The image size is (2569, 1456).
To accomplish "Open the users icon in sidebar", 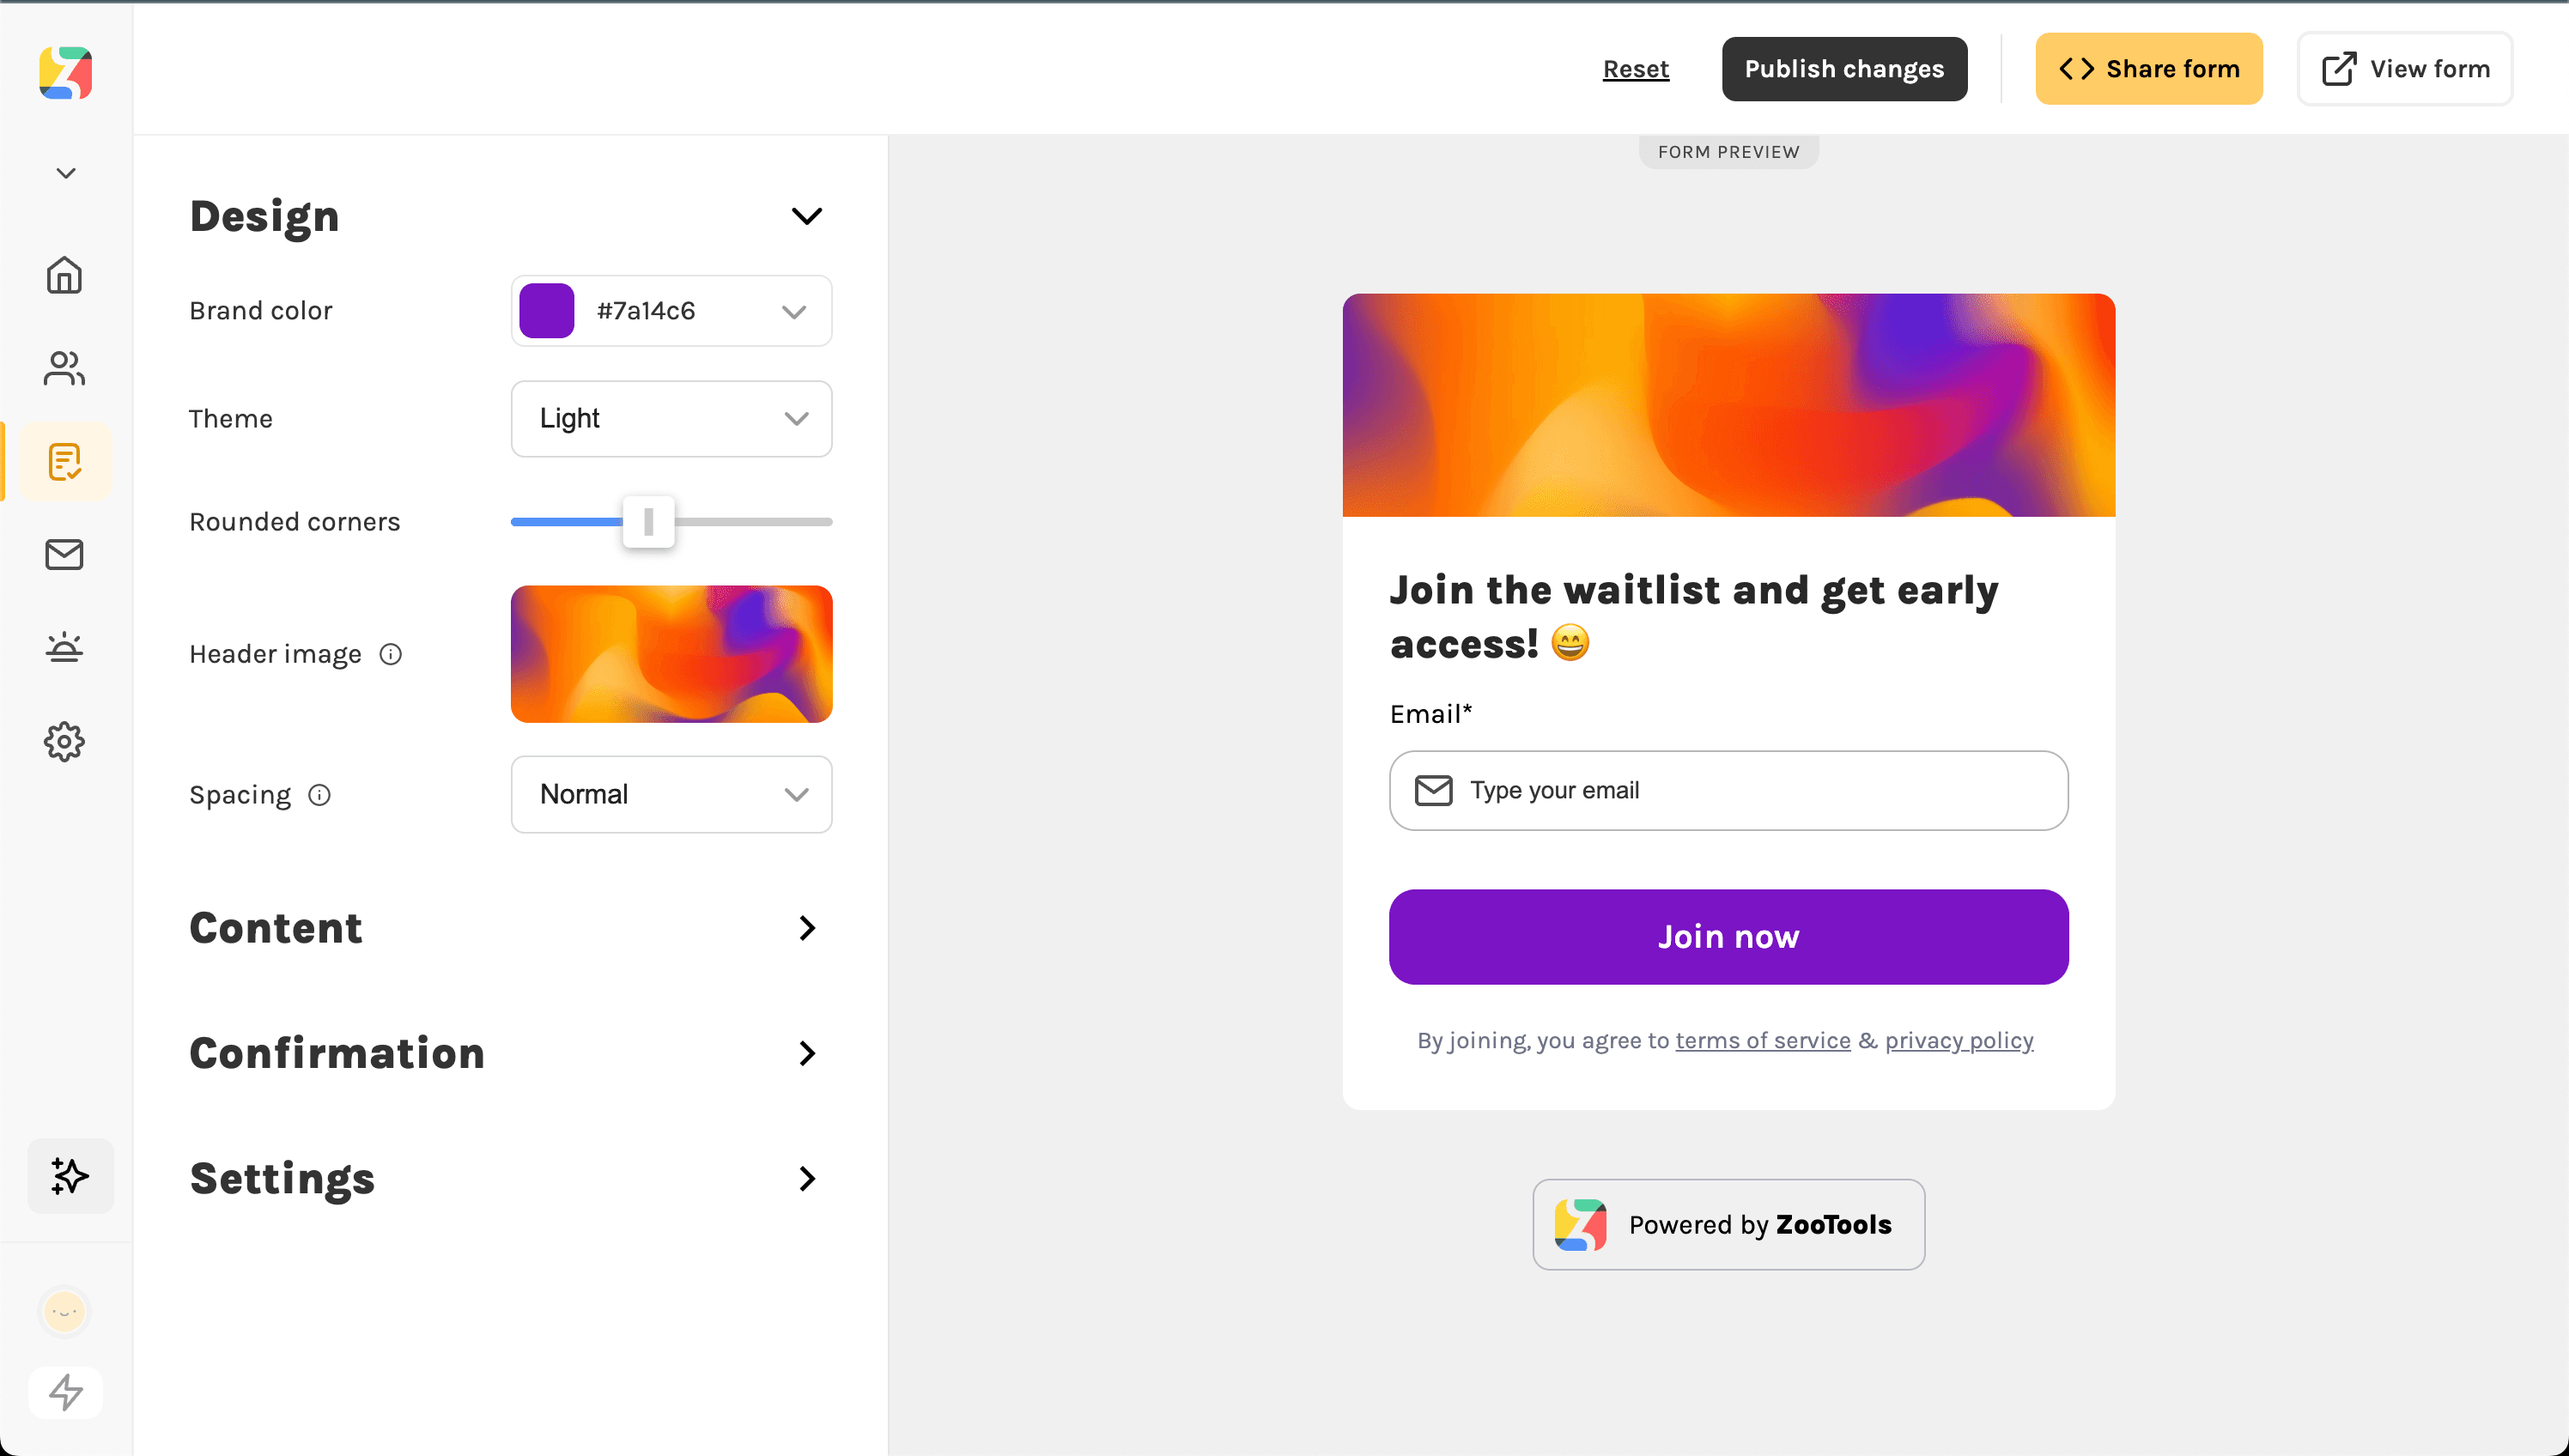I will (x=65, y=368).
